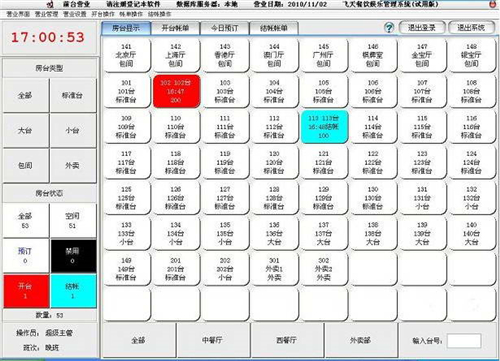Click the 输入台号 input field

[x=464, y=341]
